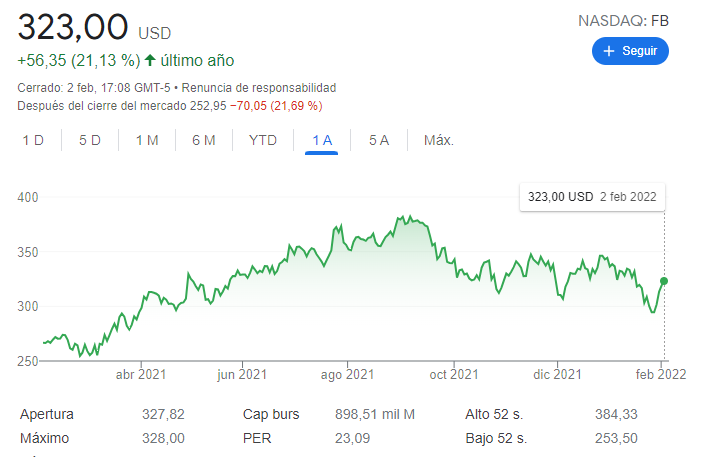Switch to the 6 M range tab
The image size is (710, 457).
coord(204,140)
